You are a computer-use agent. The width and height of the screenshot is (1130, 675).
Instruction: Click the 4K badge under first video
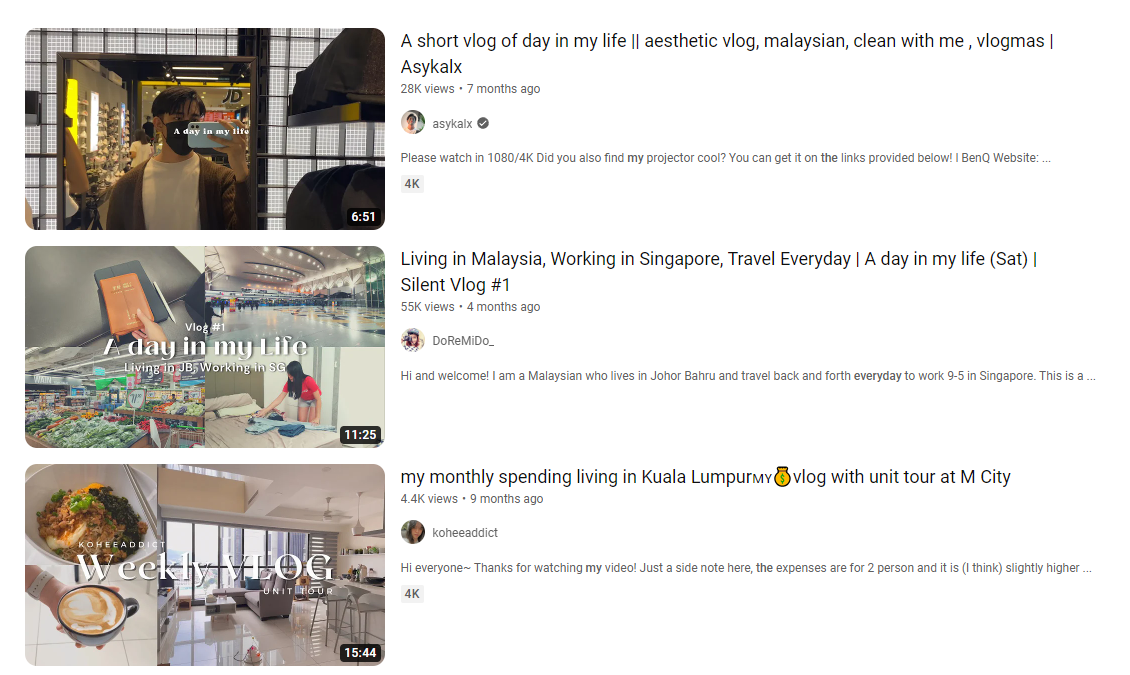tap(412, 184)
